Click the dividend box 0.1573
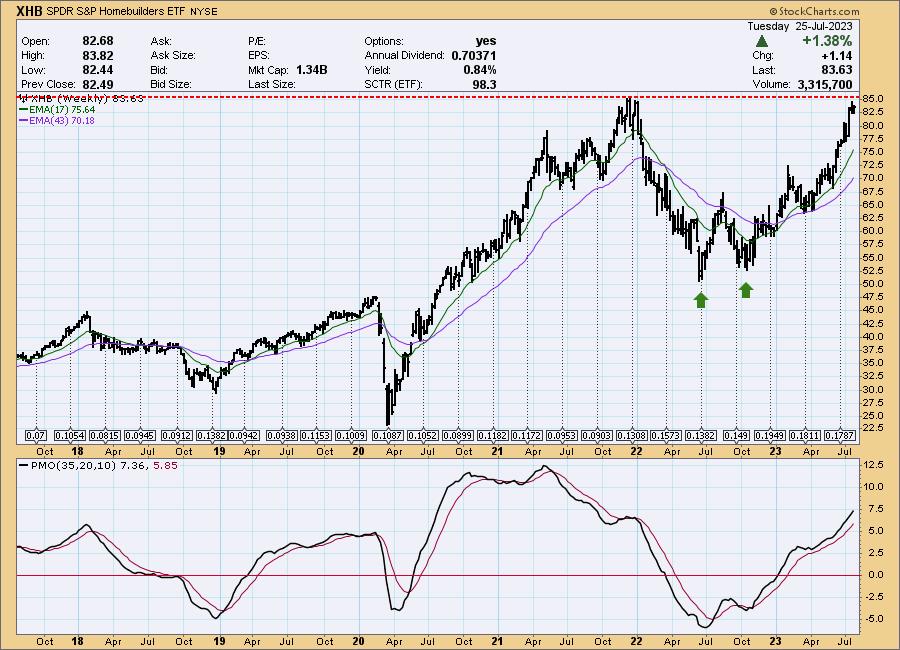 [668, 436]
